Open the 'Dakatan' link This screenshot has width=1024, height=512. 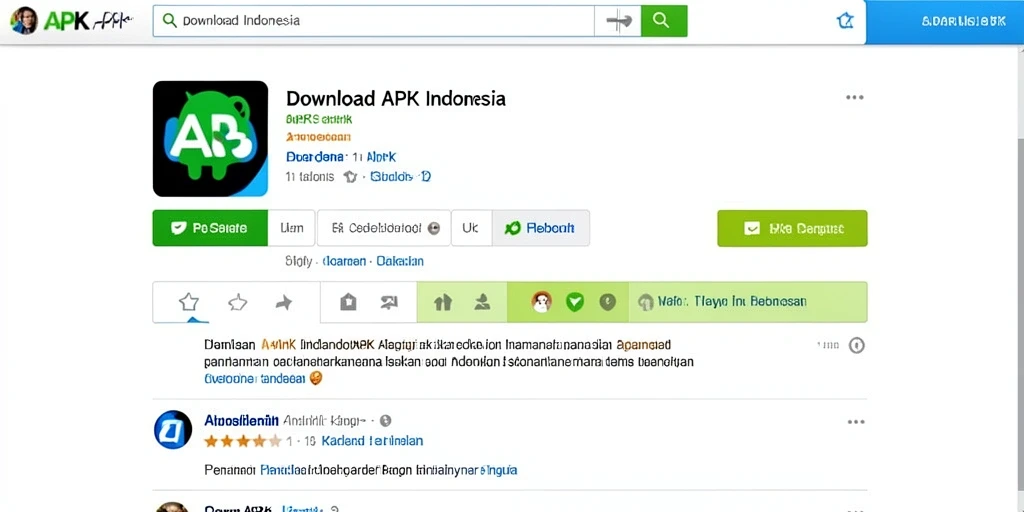coord(400,261)
